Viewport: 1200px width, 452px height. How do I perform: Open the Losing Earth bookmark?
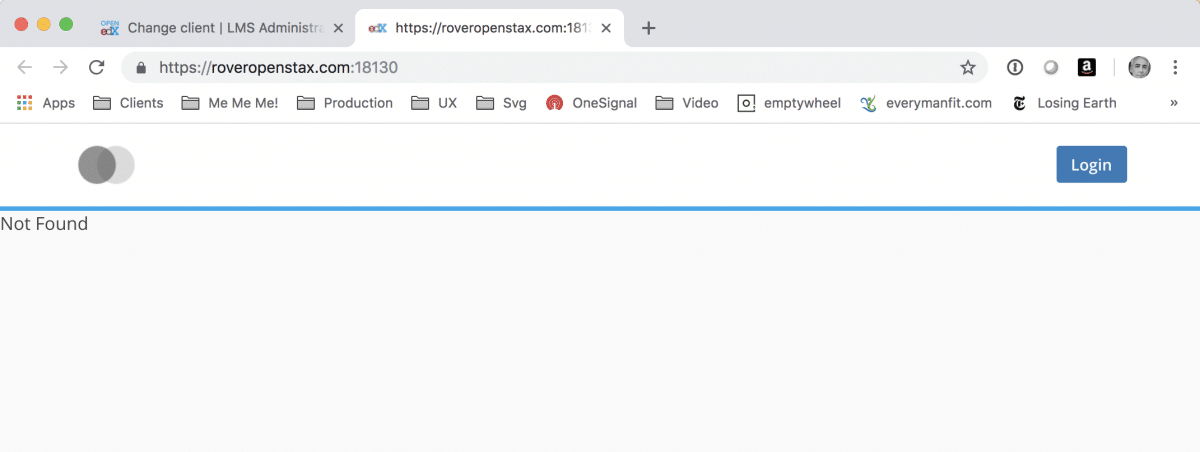tap(1064, 102)
